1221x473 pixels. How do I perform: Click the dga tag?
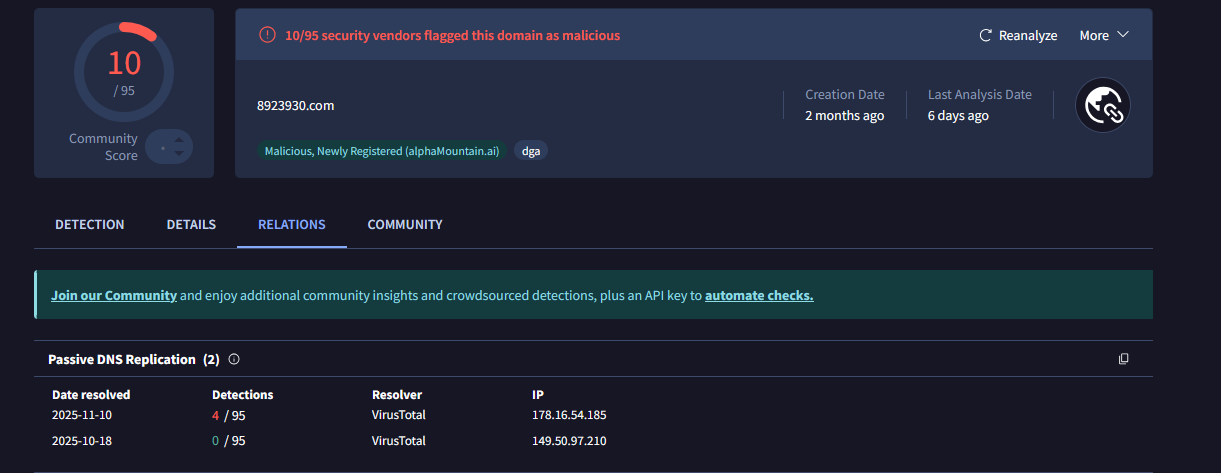coord(531,151)
